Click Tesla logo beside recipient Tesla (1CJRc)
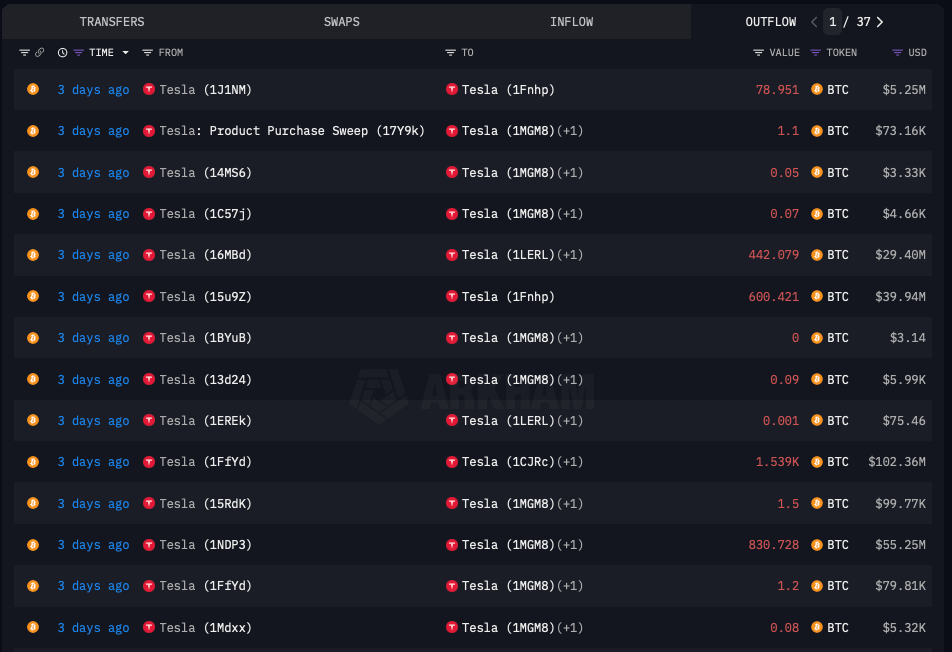The width and height of the screenshot is (952, 652). point(451,462)
